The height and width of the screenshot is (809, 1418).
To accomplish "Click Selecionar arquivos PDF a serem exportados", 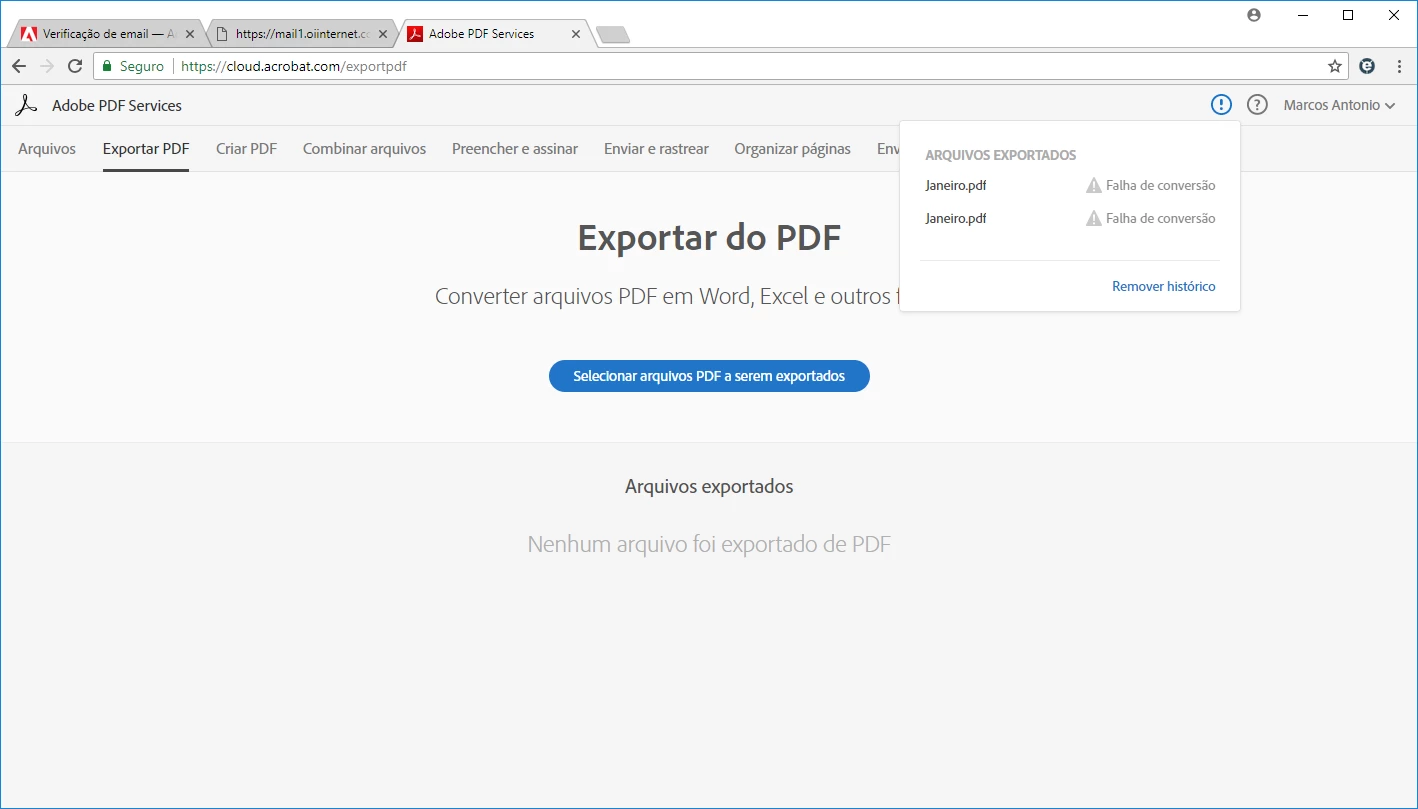I will pos(709,376).
